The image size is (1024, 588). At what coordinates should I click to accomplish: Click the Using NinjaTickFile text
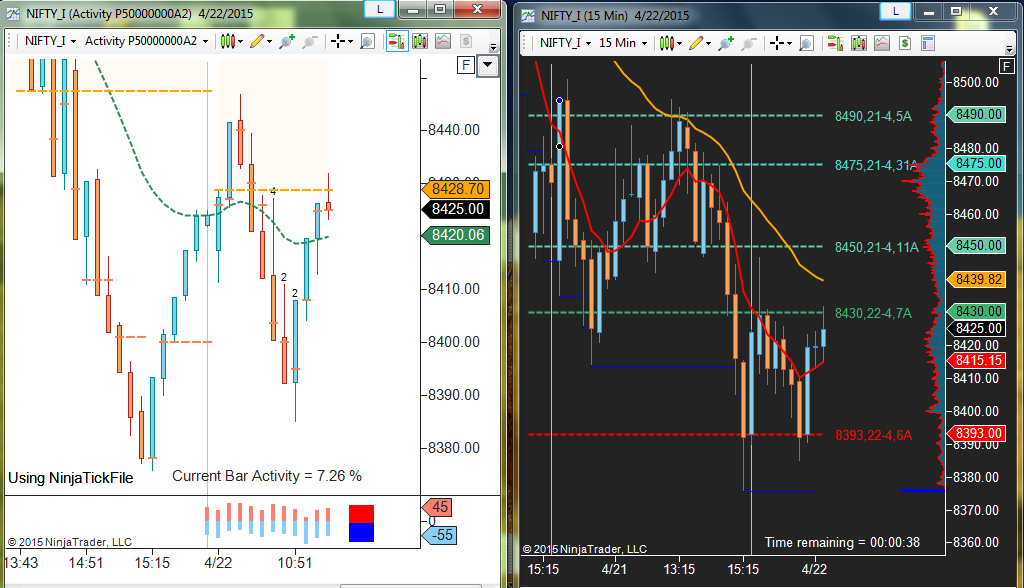(71, 478)
